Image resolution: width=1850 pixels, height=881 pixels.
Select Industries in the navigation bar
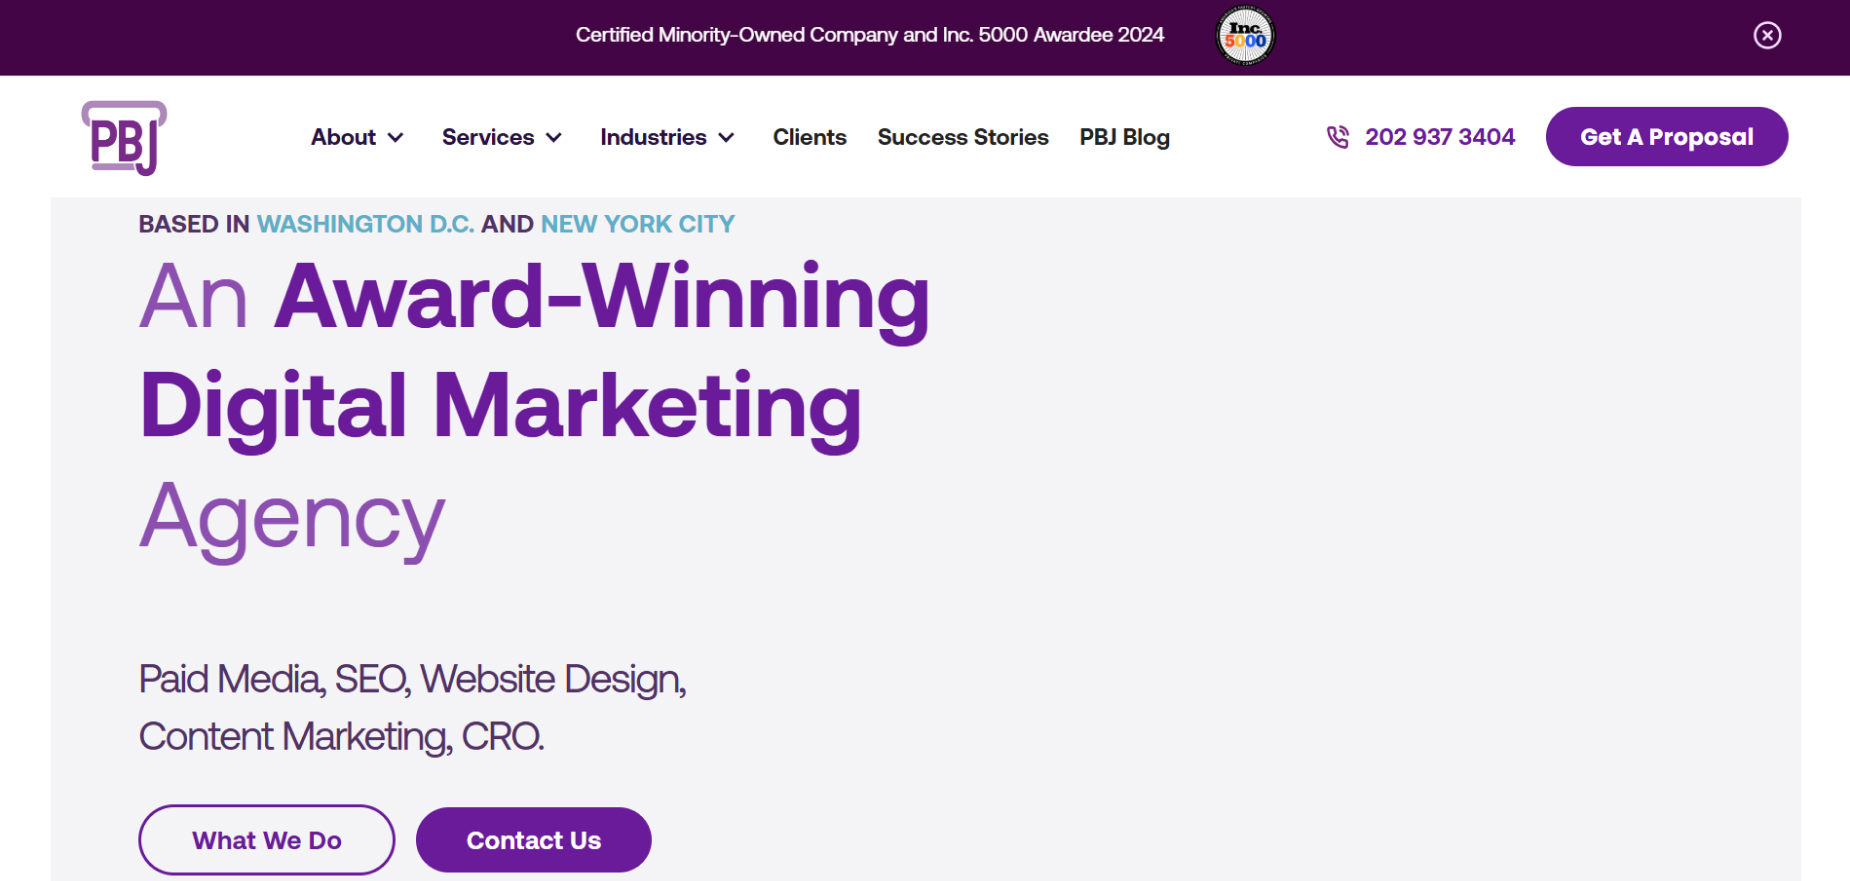click(653, 137)
